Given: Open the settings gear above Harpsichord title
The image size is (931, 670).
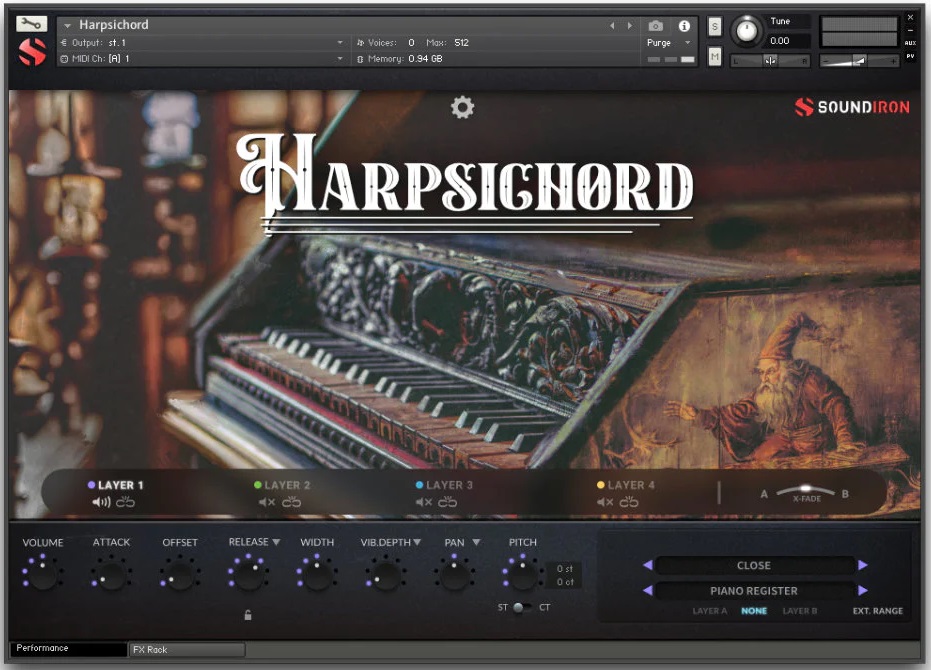Looking at the screenshot, I should (x=462, y=108).
